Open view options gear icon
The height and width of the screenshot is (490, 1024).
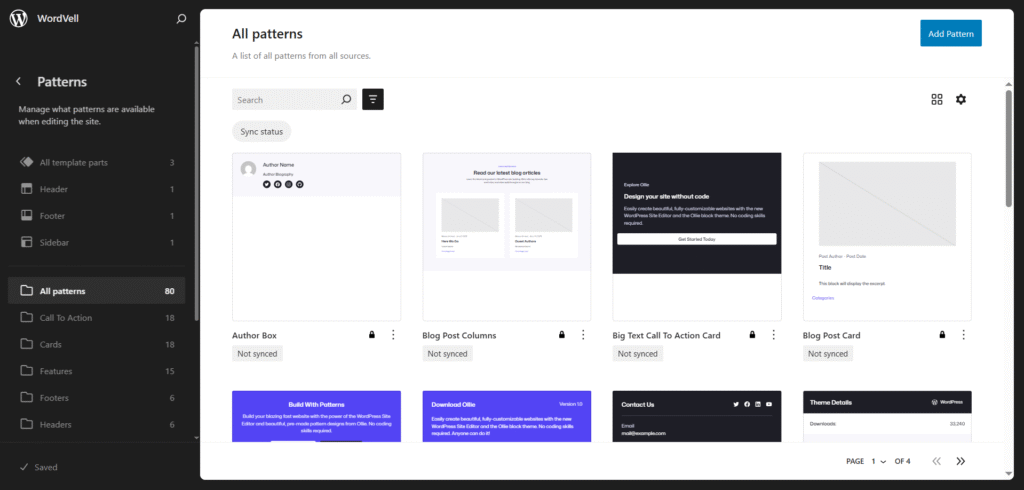point(961,99)
